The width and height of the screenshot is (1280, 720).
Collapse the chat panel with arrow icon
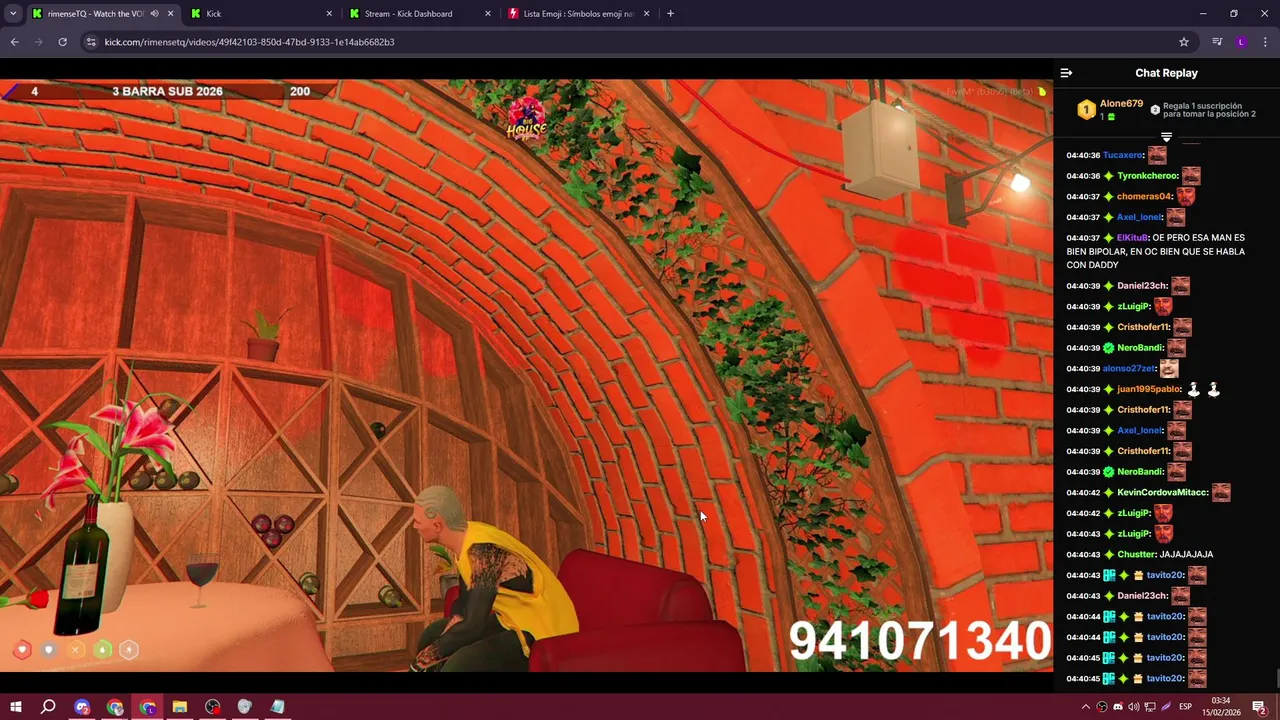[1066, 73]
